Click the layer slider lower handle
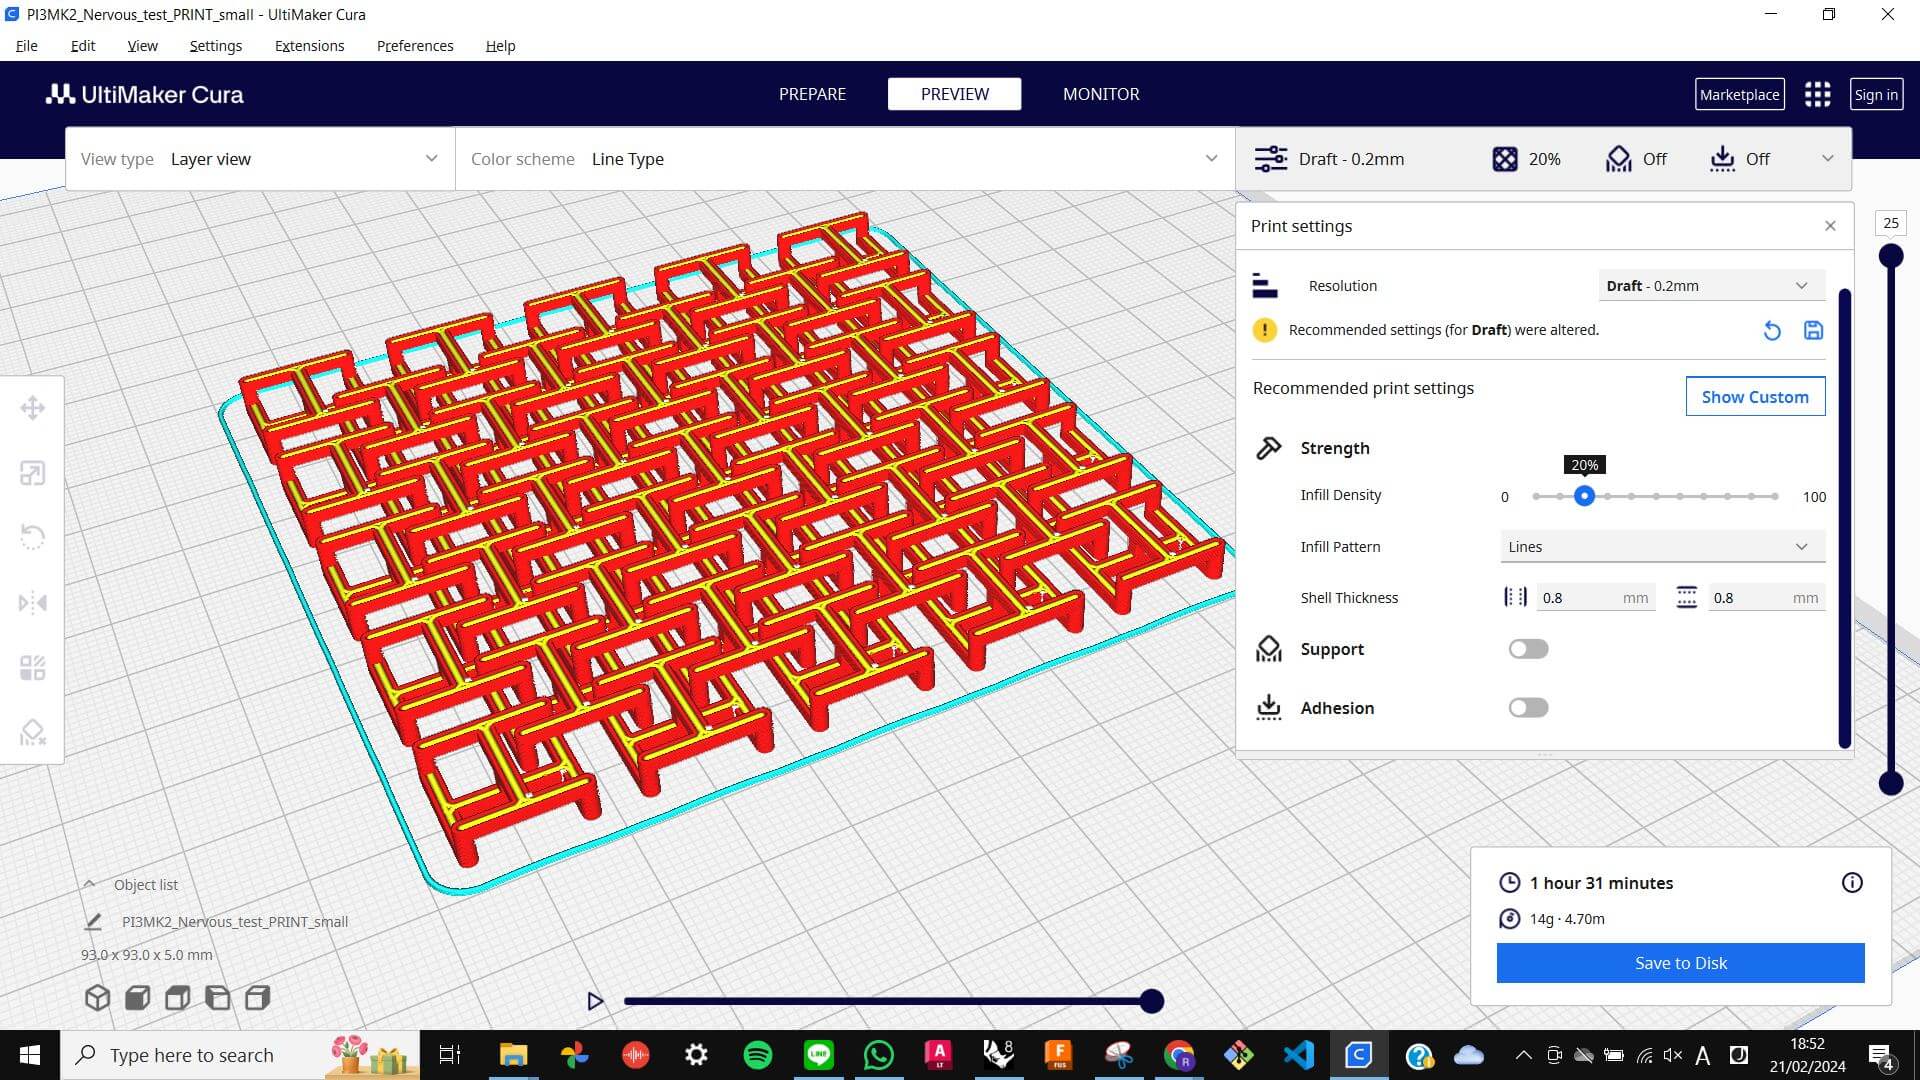 (x=1890, y=783)
